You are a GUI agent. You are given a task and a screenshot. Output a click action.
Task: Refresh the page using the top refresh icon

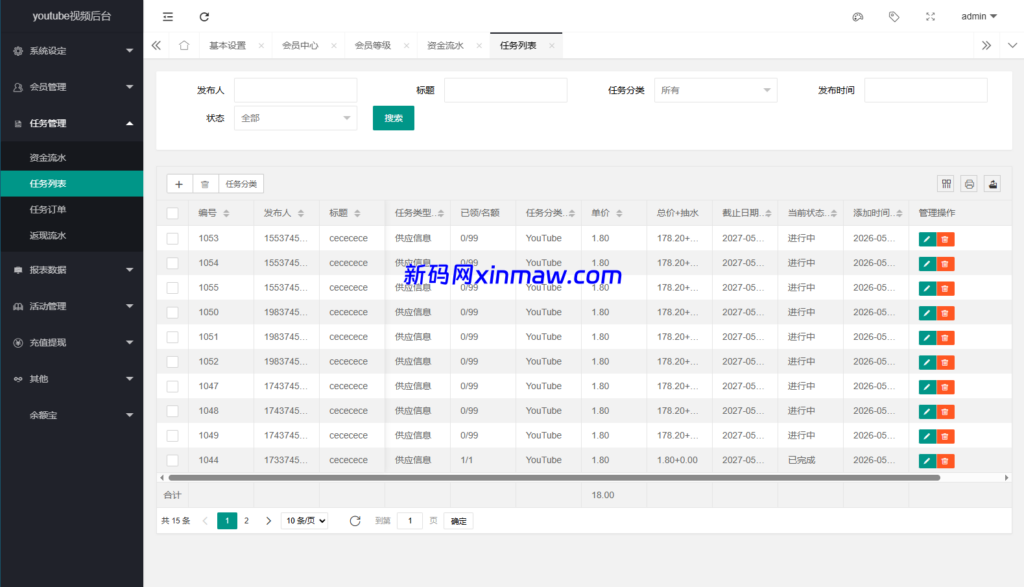point(204,16)
